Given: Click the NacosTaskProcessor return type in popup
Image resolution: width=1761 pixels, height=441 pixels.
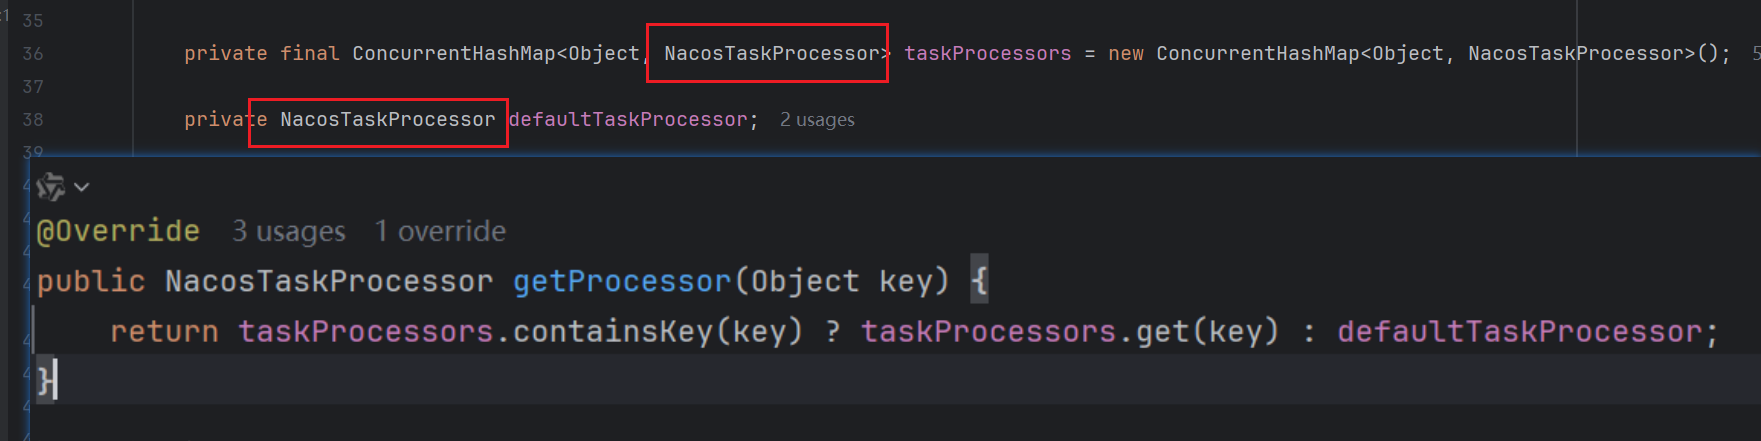Looking at the screenshot, I should (329, 281).
